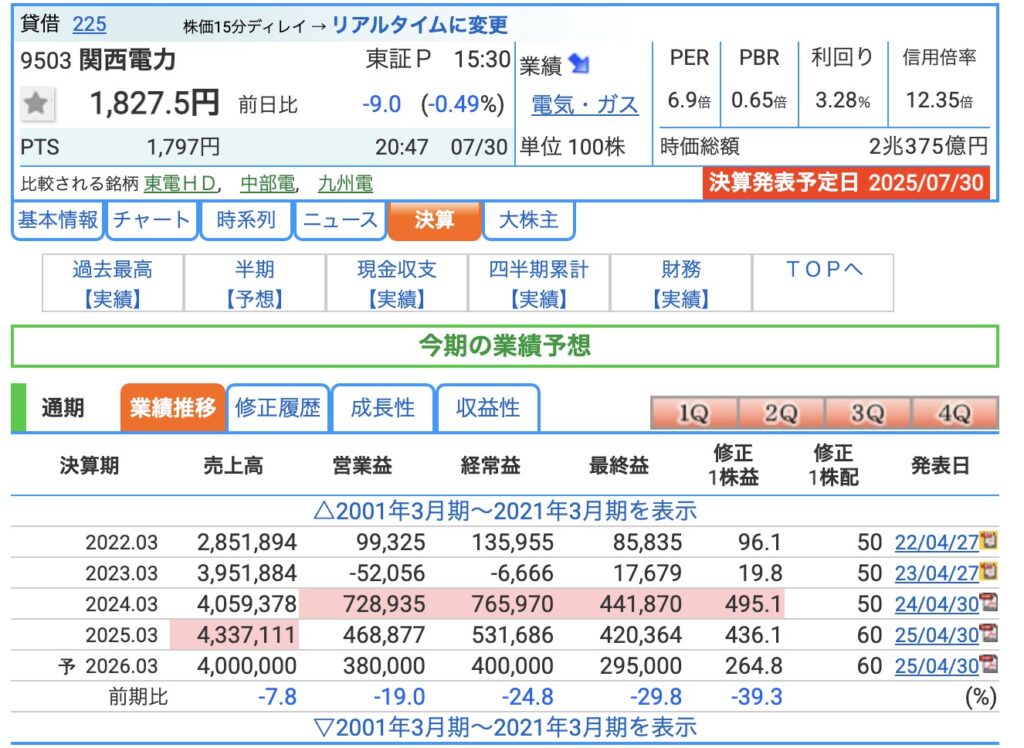The height and width of the screenshot is (748, 1024).
Task: Click the TOPへ button
Action: click(823, 284)
